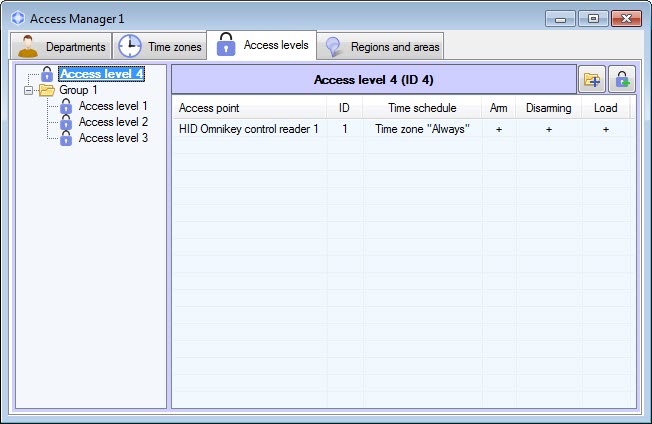652x424 pixels.
Task: Close the Access Manager window
Action: click(626, 19)
